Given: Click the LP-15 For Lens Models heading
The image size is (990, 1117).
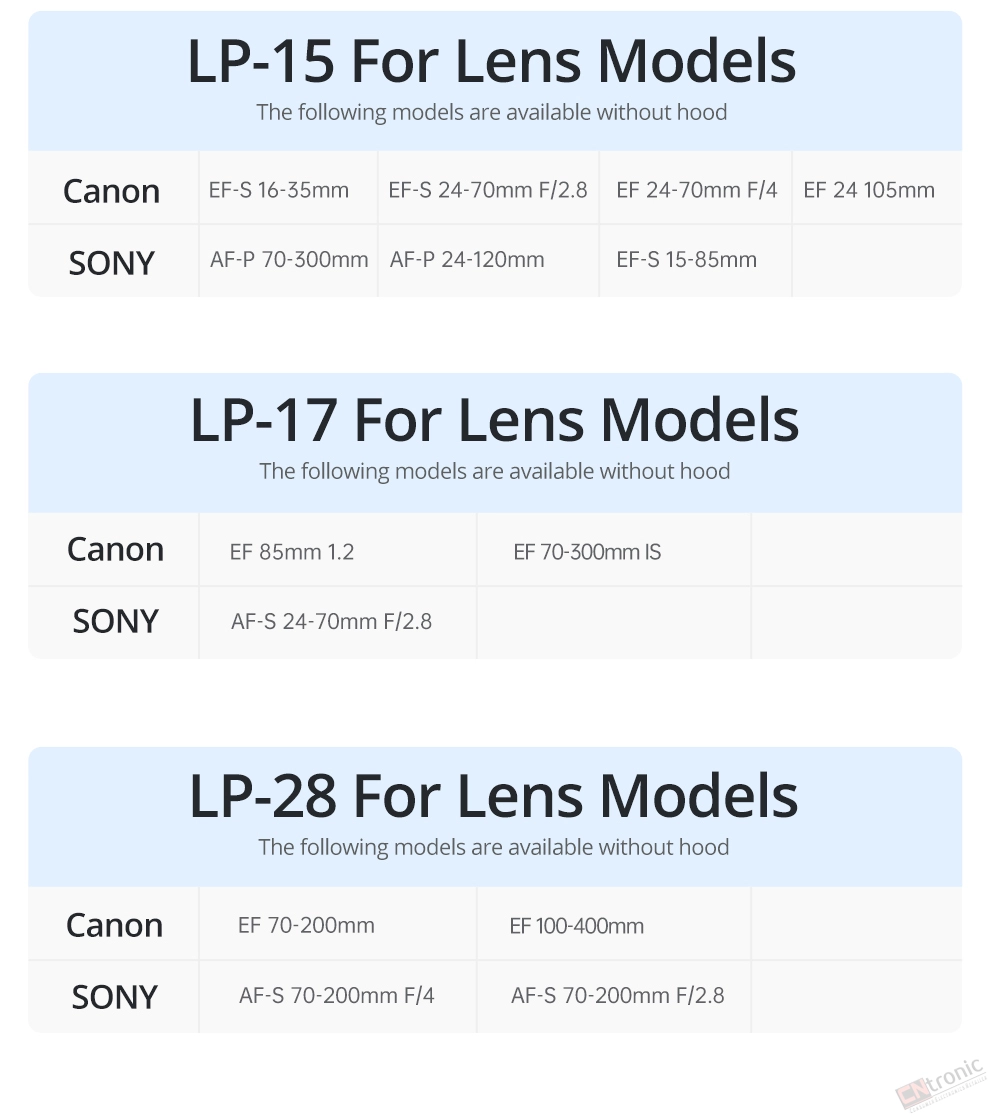Looking at the screenshot, I should tap(491, 62).
